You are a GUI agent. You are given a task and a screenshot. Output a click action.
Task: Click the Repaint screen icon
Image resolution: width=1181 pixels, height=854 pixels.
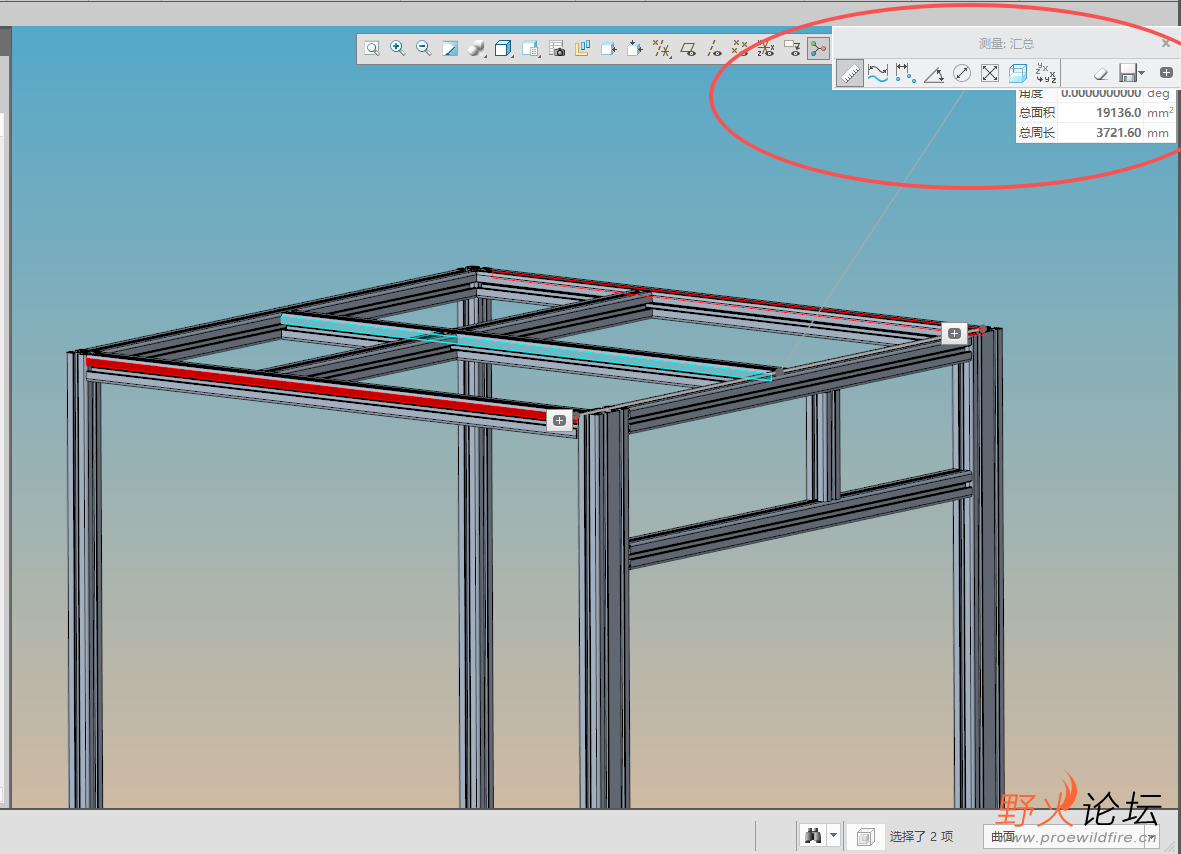[x=450, y=49]
